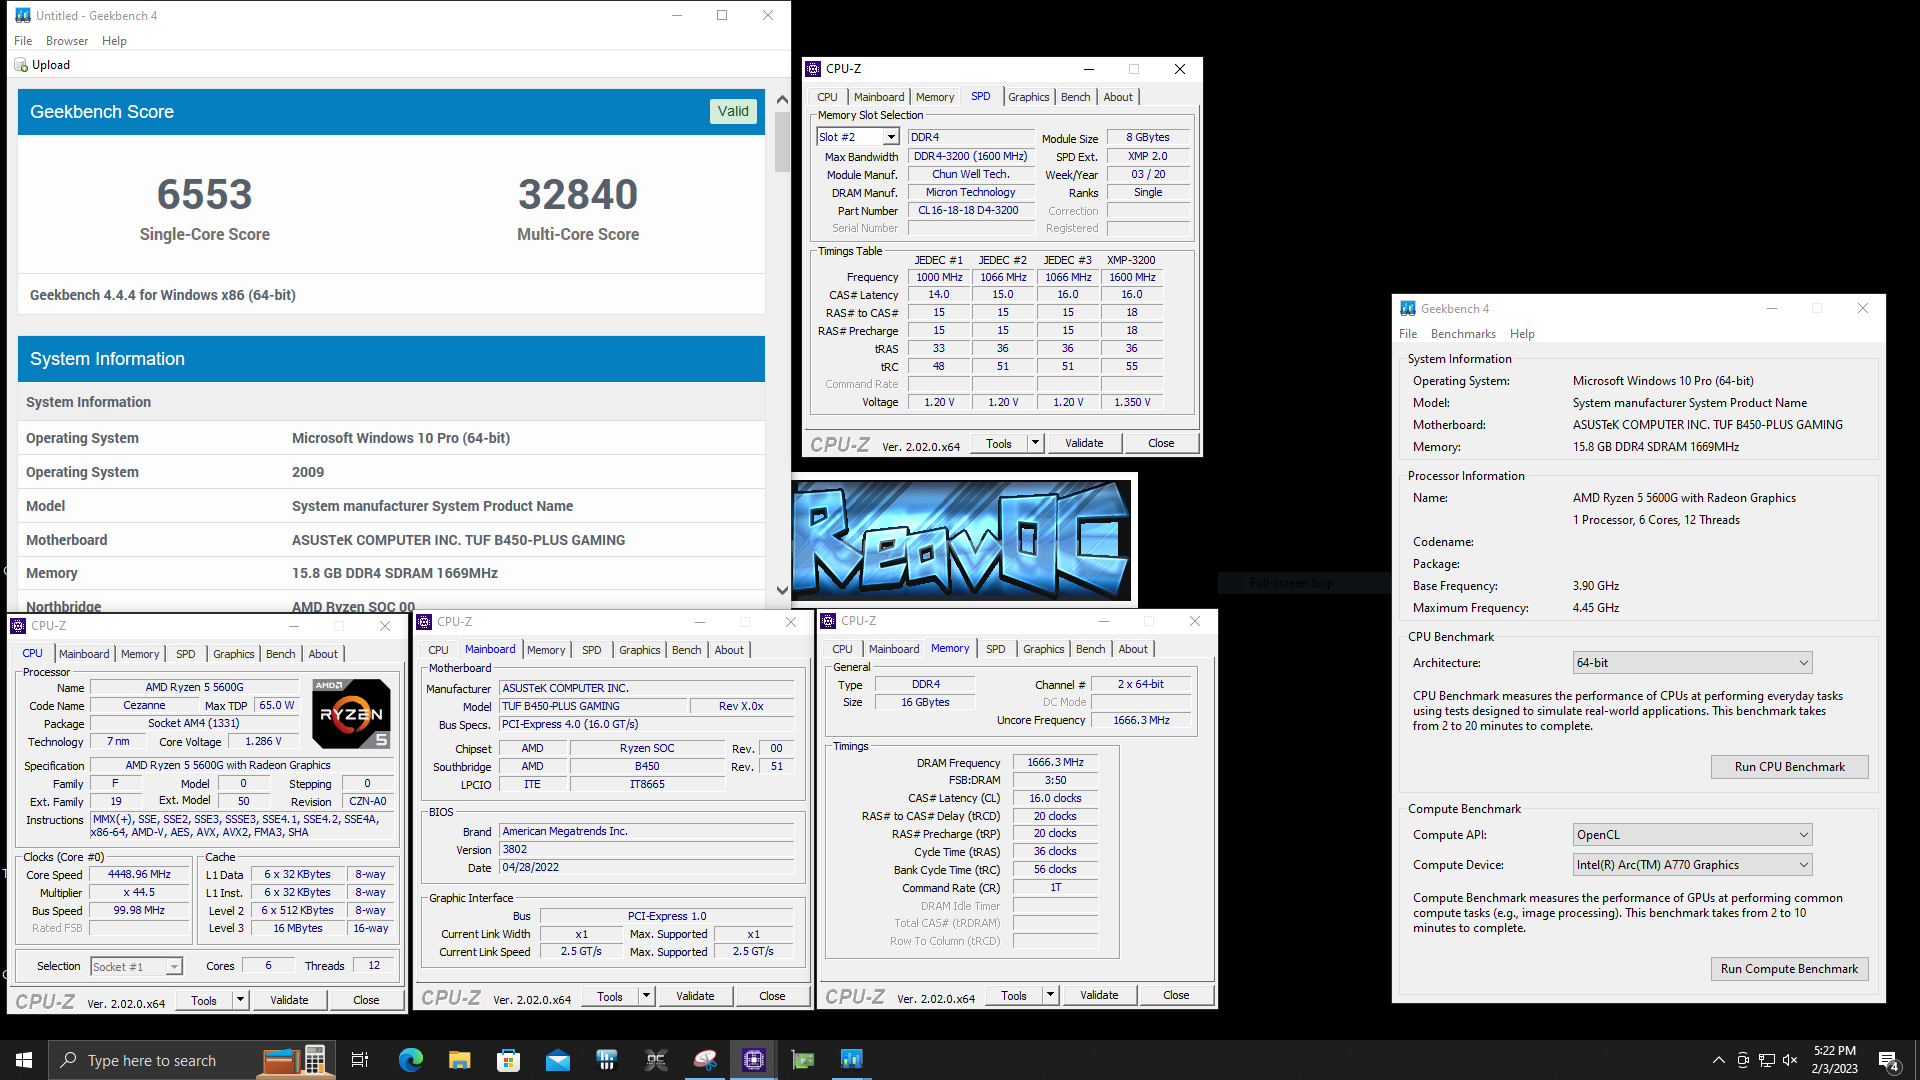
Task: Click Validate in the SPD CPU-Z window
Action: click(x=1084, y=443)
